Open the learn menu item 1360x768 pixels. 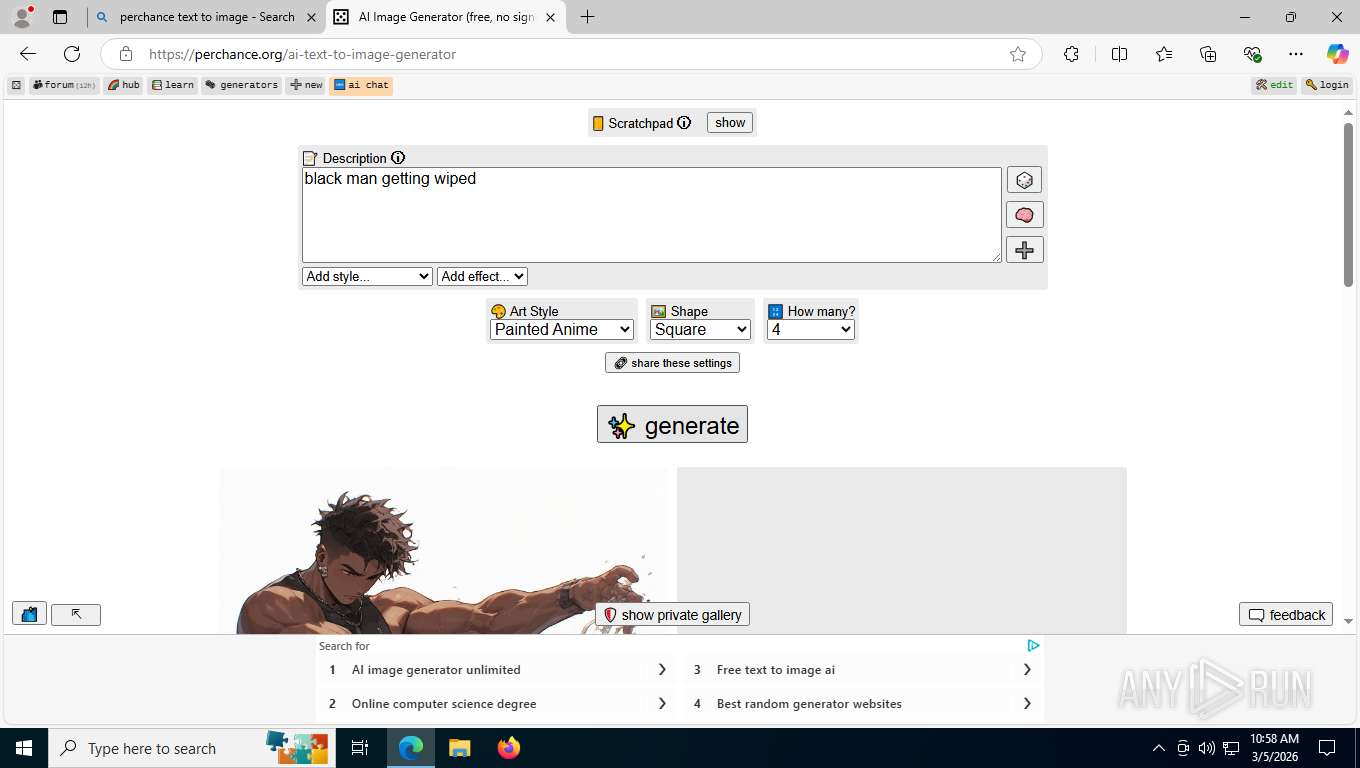point(173,85)
